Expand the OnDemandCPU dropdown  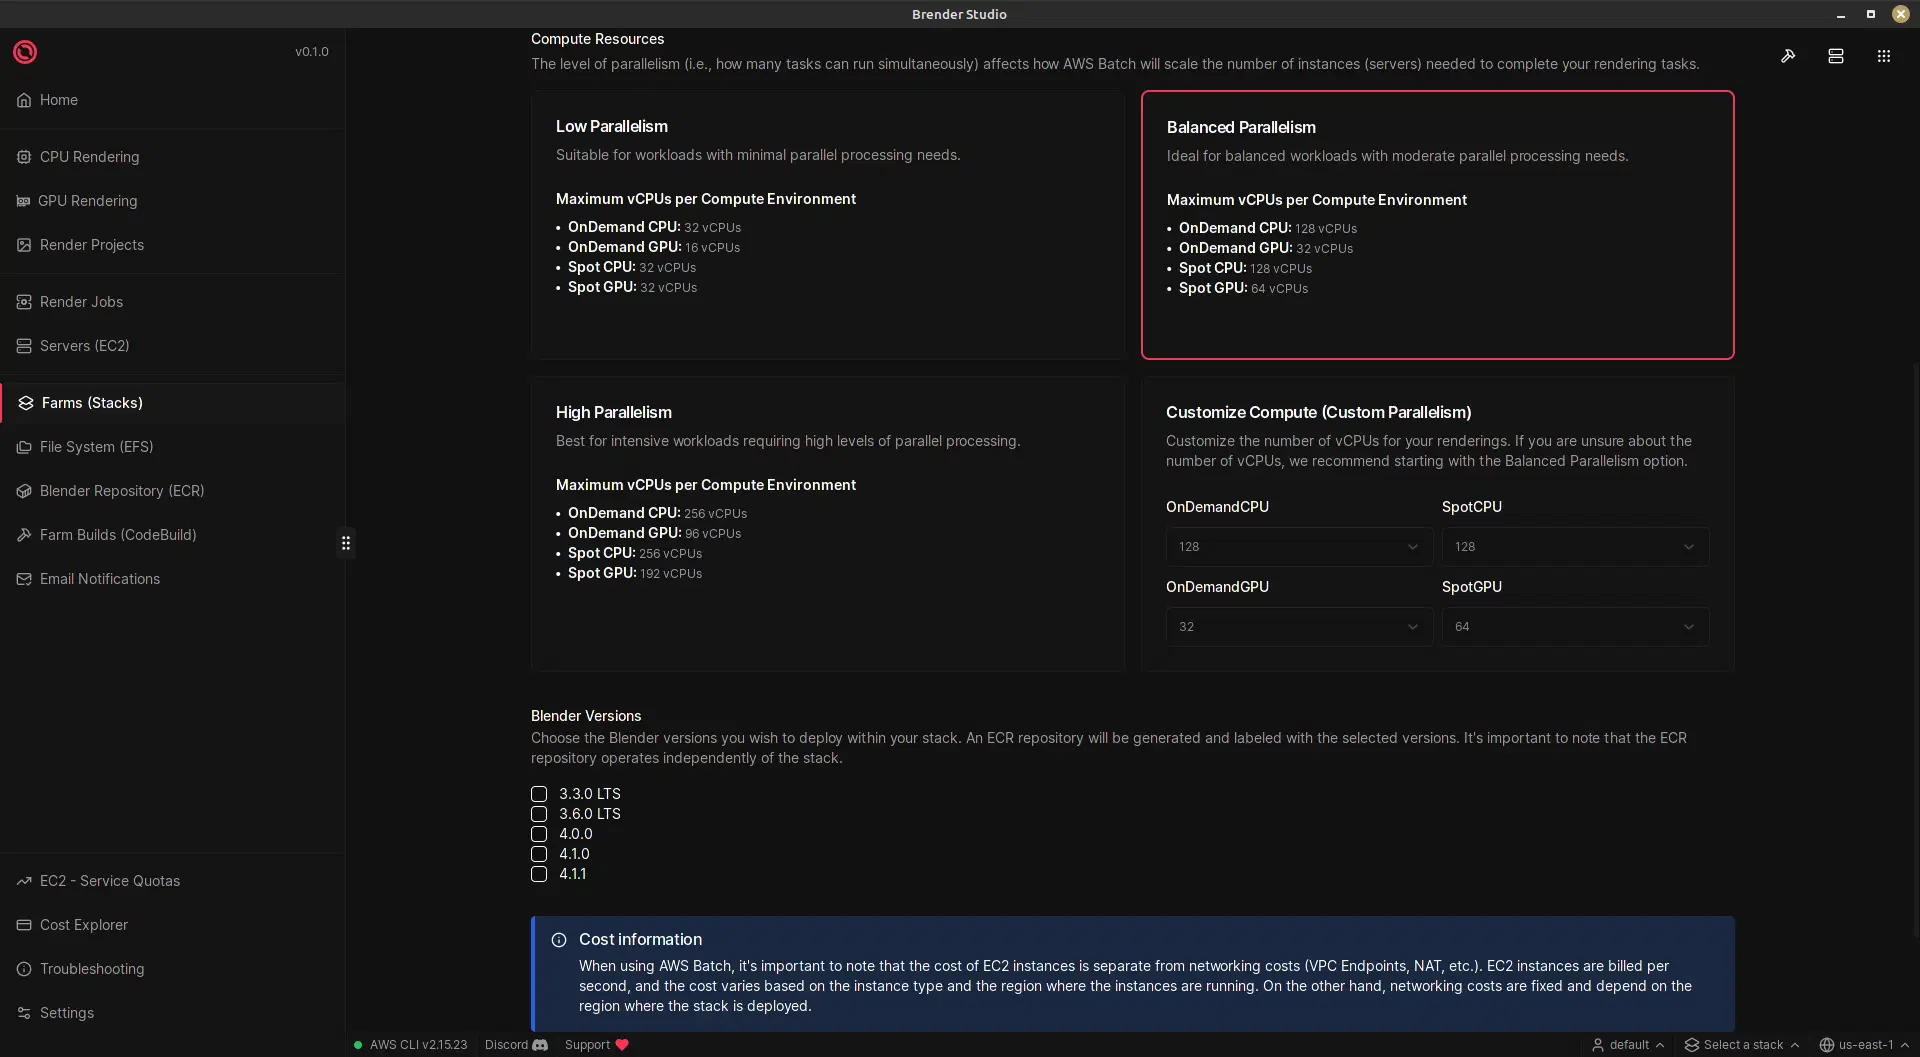(1298, 547)
